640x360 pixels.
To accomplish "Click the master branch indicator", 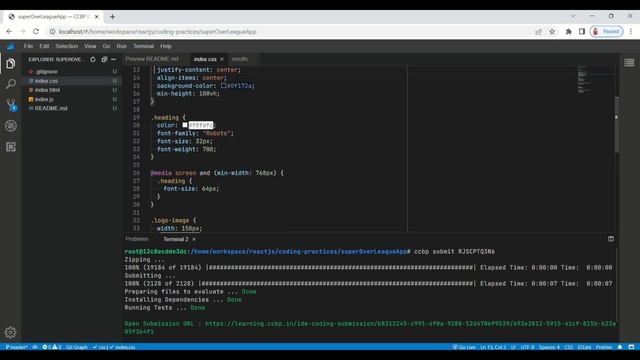I will 16,347.
